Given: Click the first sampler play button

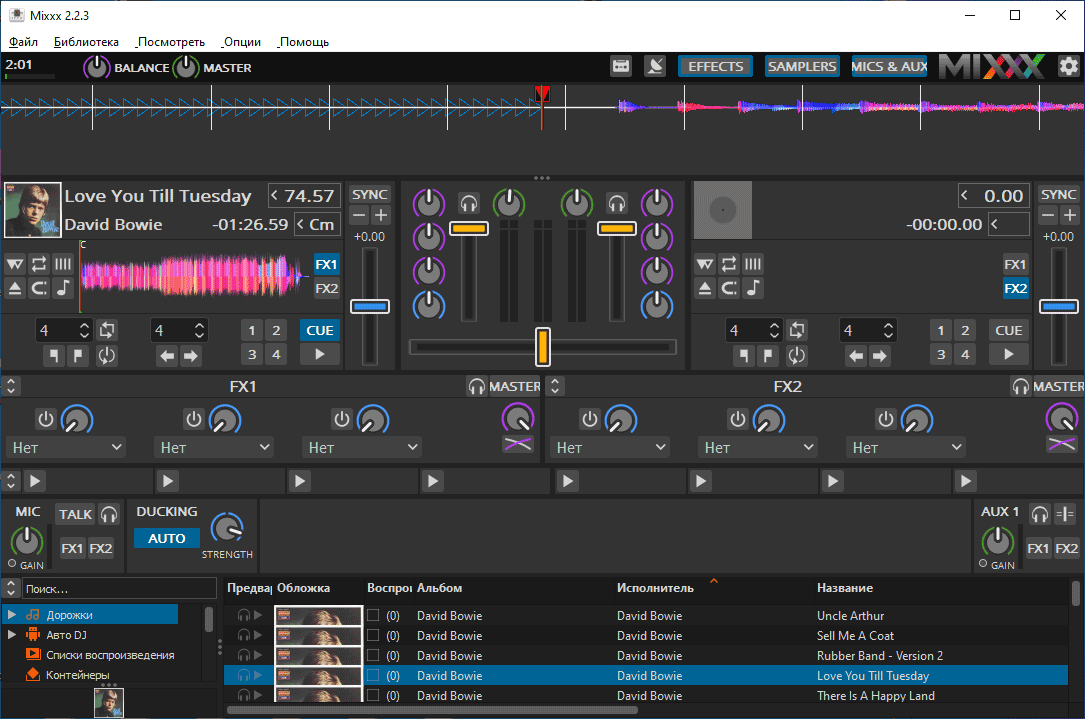Looking at the screenshot, I should coord(35,480).
